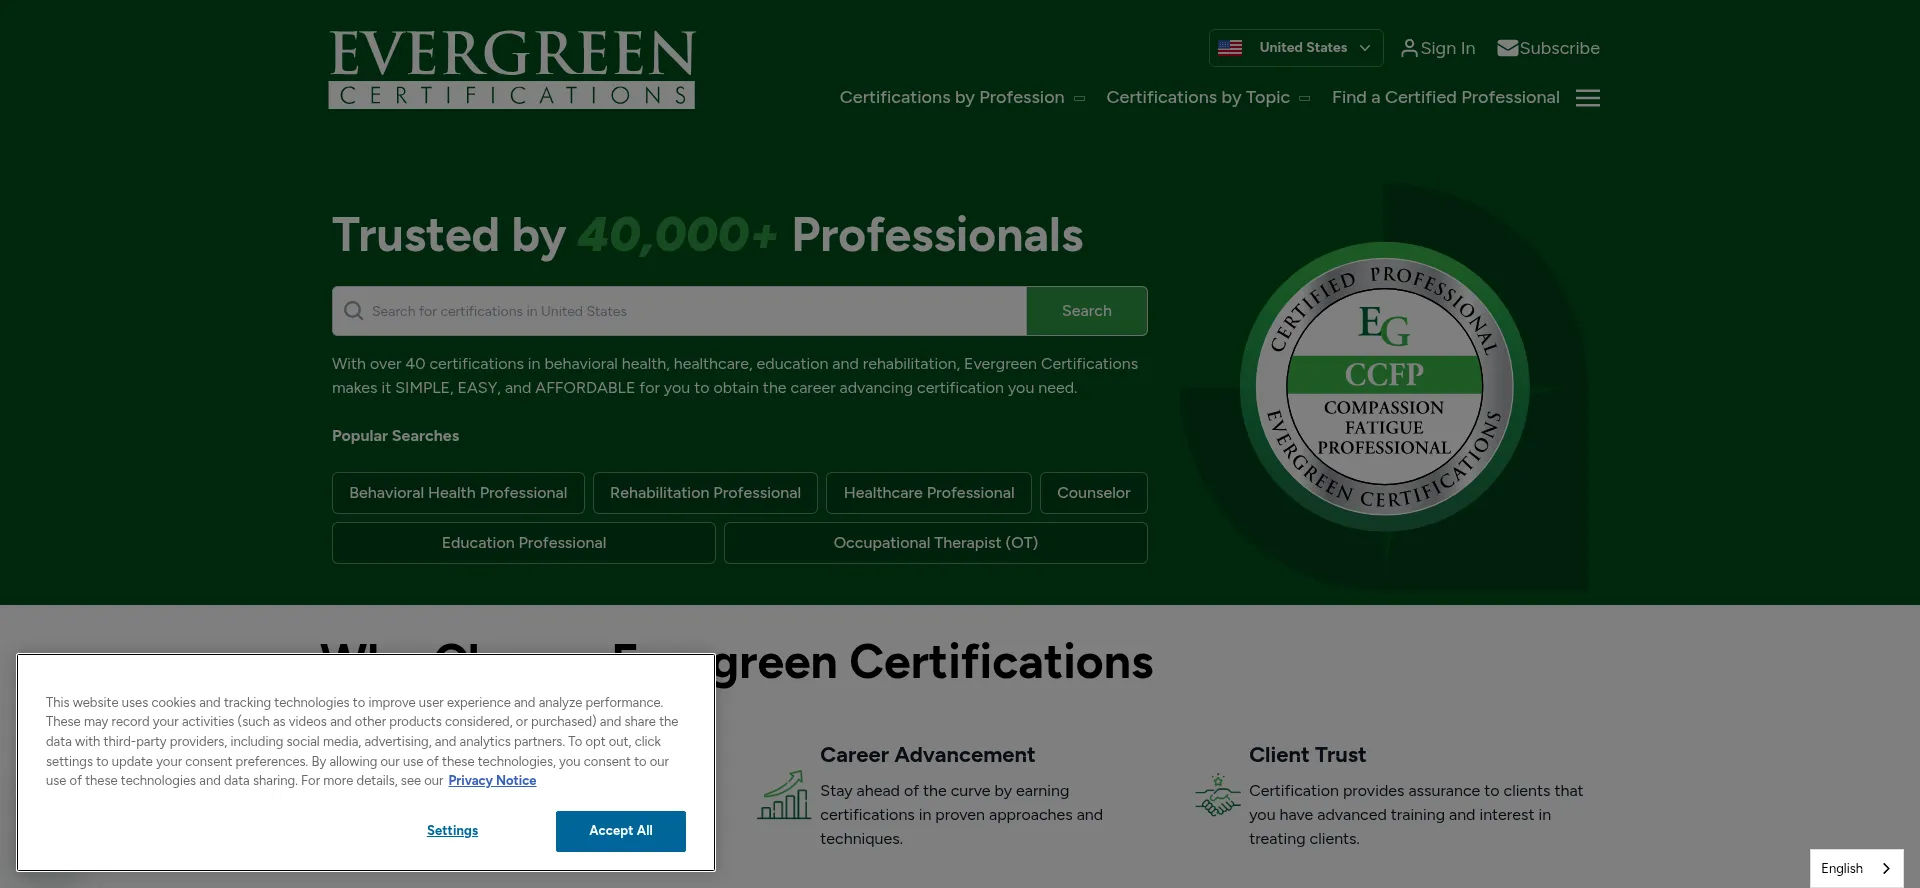Click the Client Trust heading
1920x888 pixels.
click(1307, 755)
